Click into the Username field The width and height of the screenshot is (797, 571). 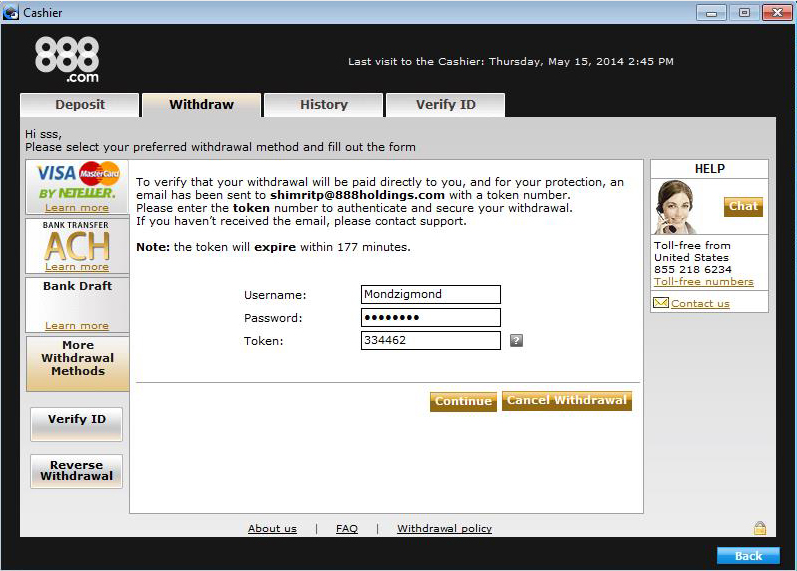click(431, 294)
